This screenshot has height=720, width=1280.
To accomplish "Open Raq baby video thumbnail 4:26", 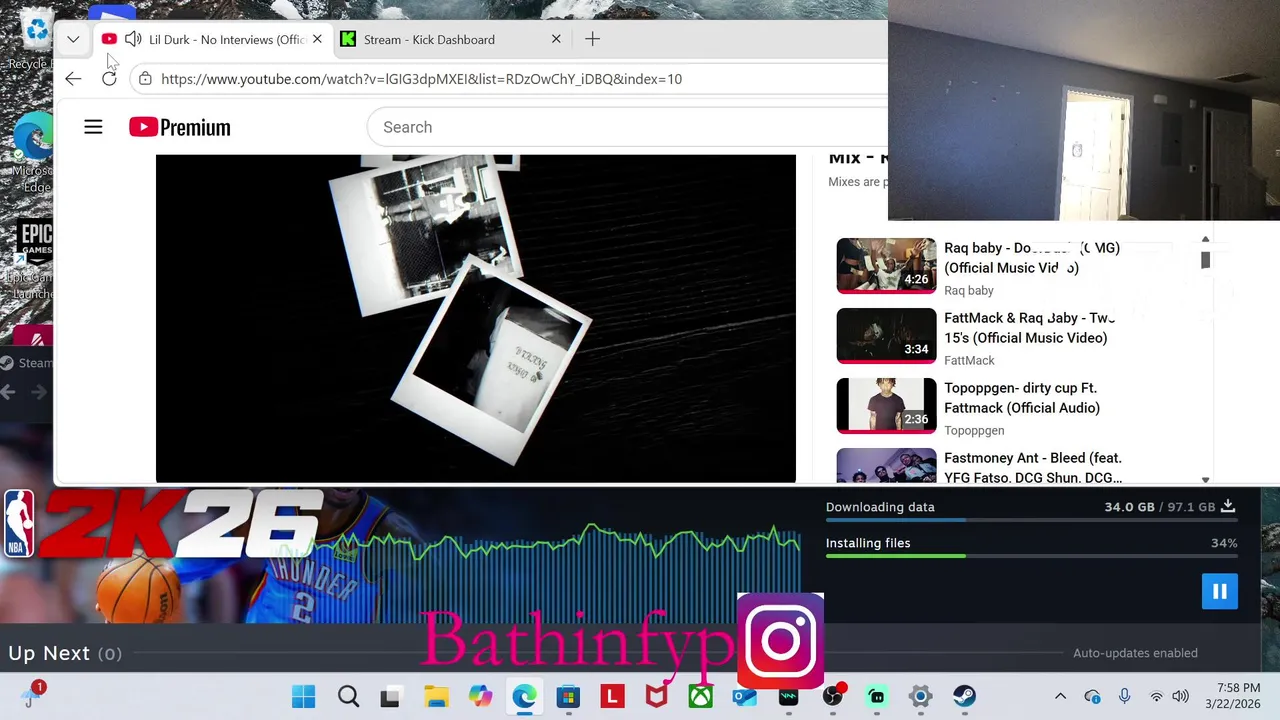I will pyautogui.click(x=886, y=265).
